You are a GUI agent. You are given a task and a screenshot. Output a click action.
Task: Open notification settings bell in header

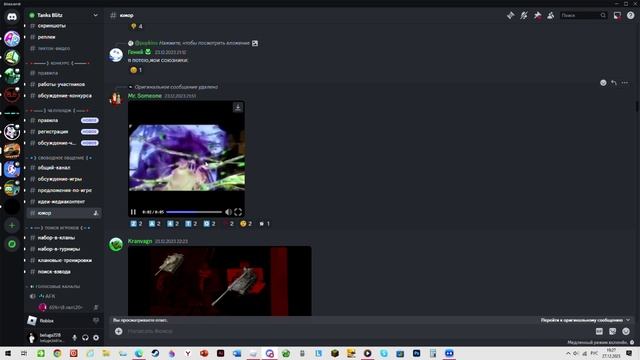pos(524,16)
